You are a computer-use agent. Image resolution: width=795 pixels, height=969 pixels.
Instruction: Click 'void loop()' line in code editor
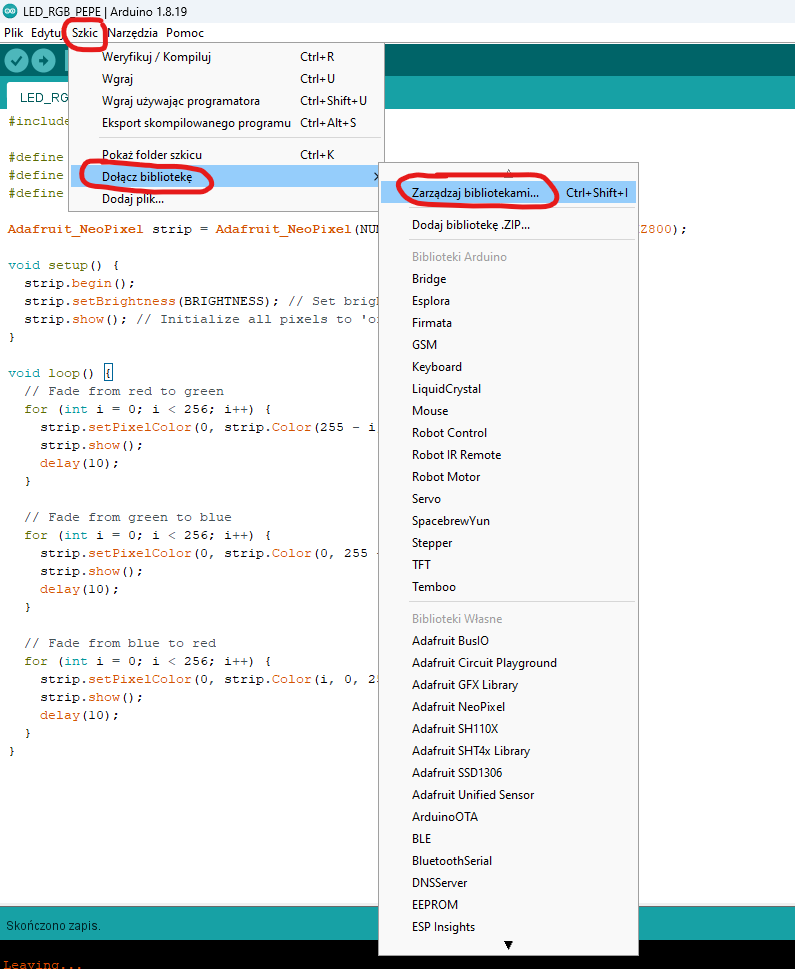[59, 373]
